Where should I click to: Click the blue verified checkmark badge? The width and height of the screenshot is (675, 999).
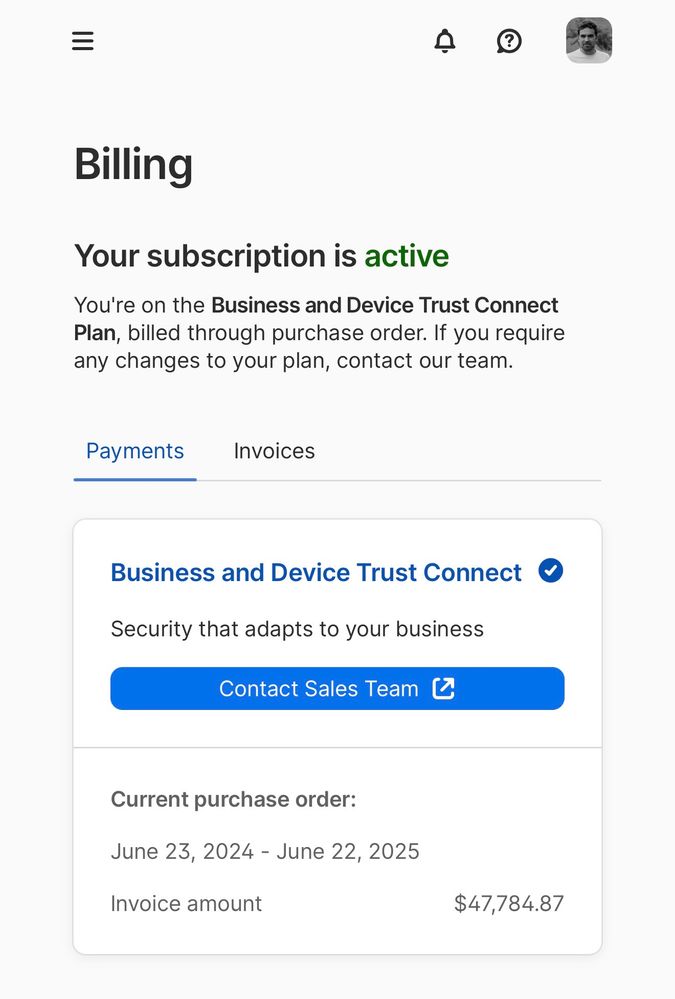click(550, 571)
